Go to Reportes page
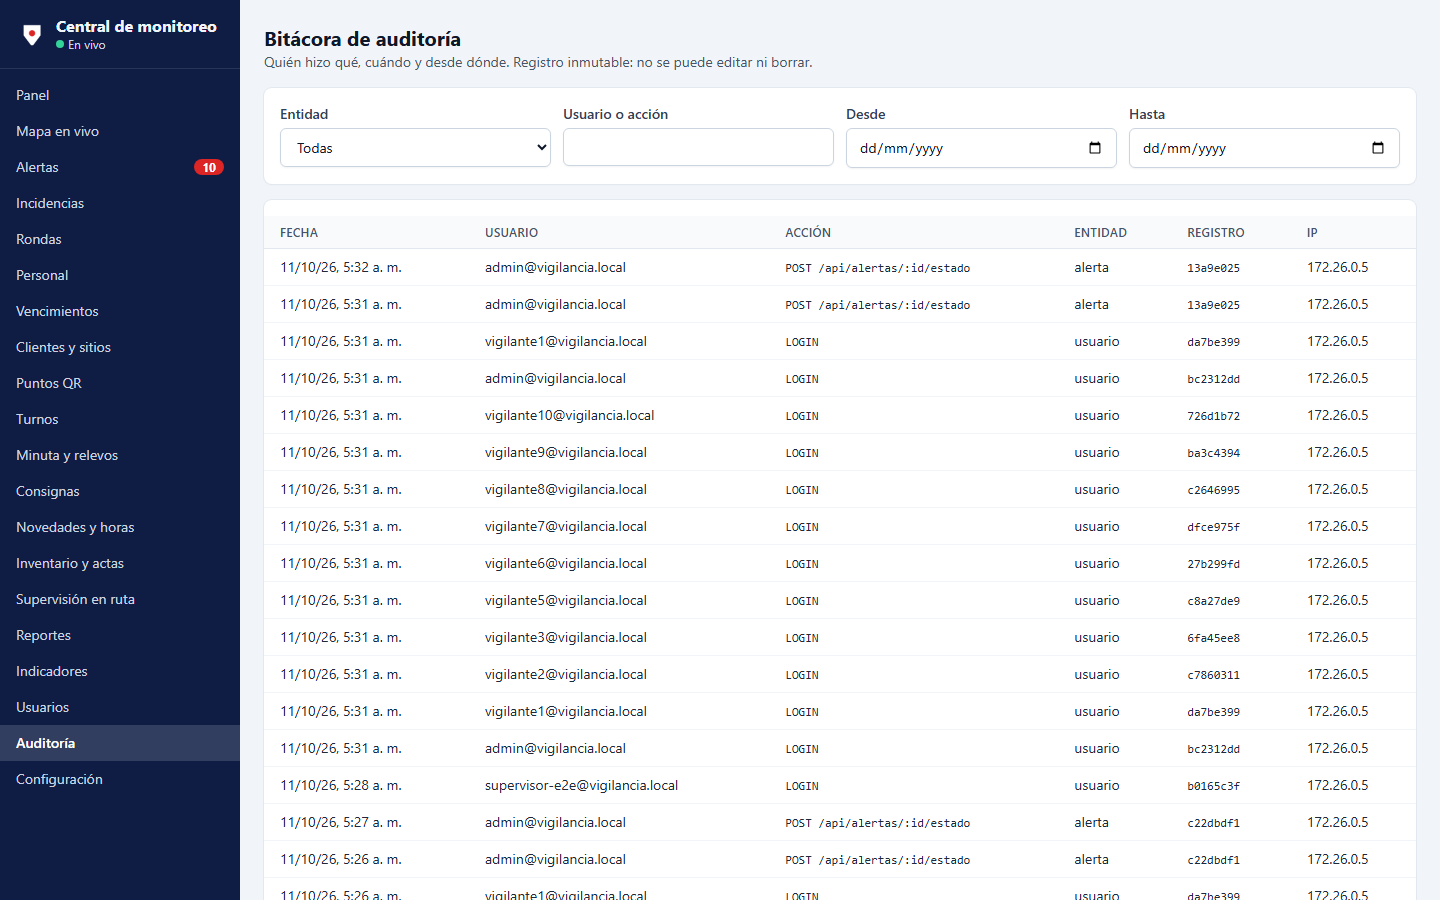 click(x=120, y=635)
